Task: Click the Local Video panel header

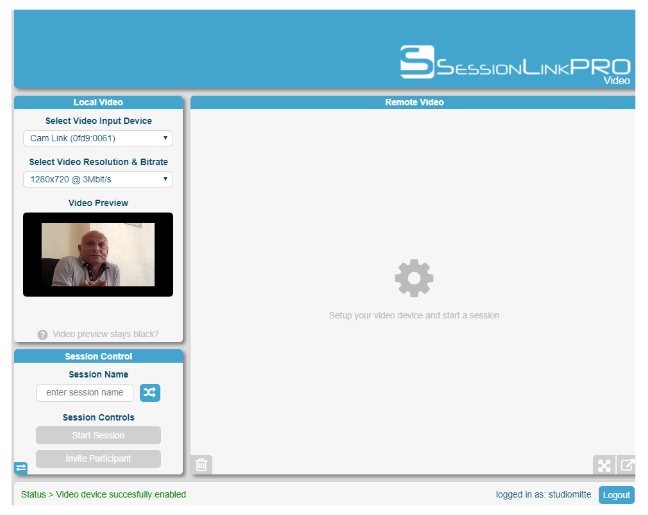Action: [x=98, y=102]
